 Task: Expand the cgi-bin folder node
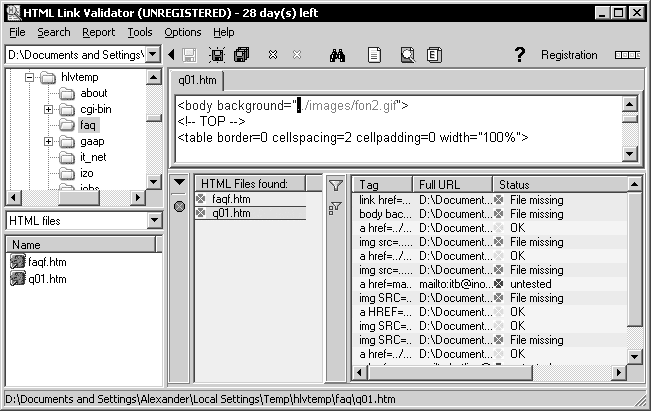(x=48, y=109)
